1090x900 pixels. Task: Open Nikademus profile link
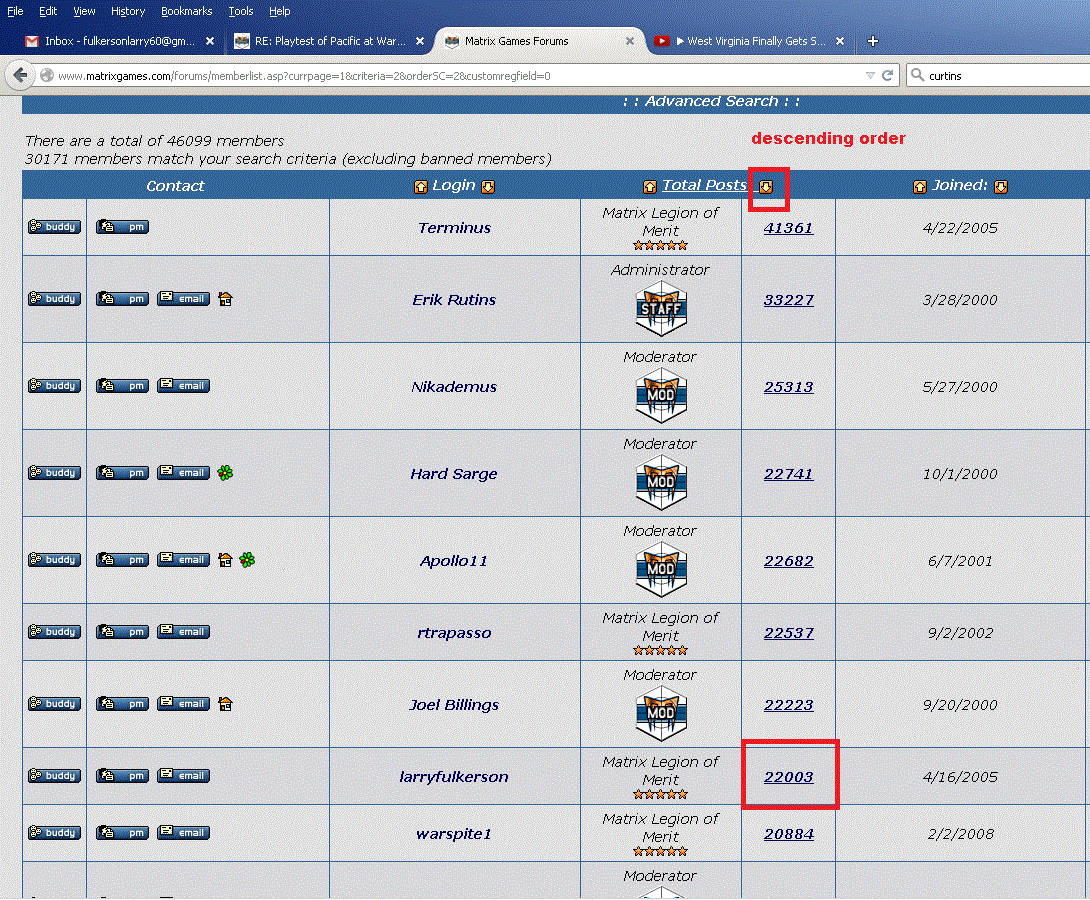coord(454,387)
